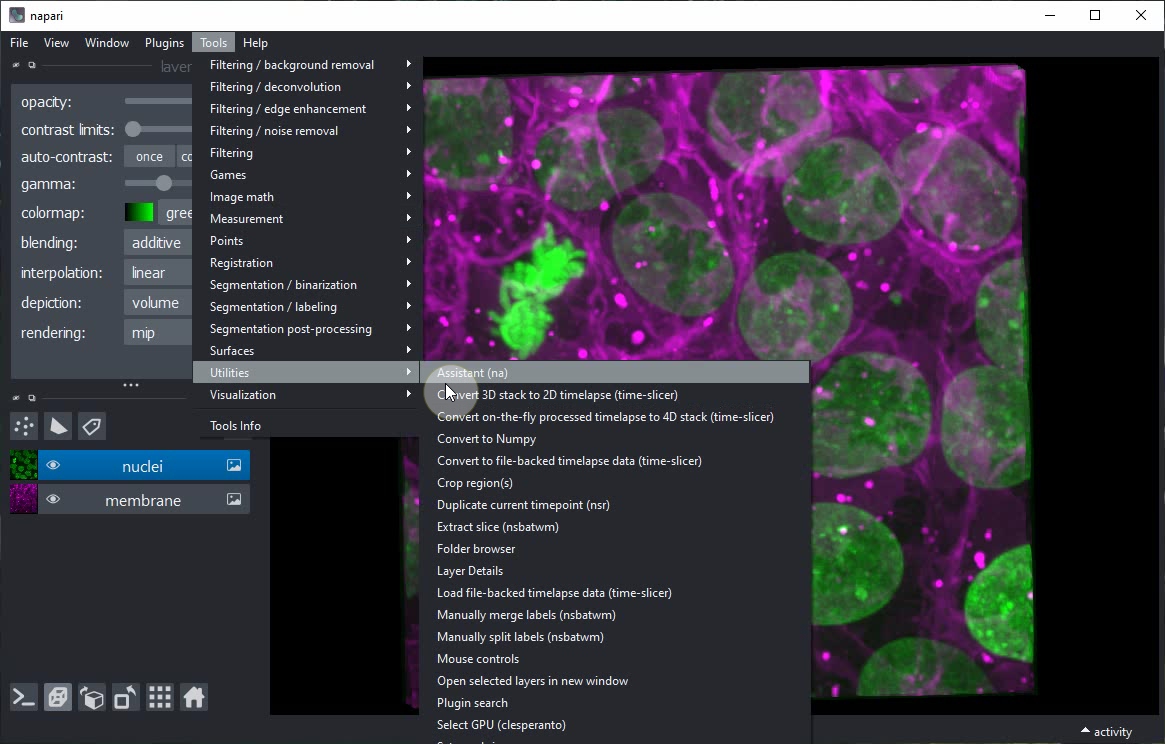Image resolution: width=1165 pixels, height=744 pixels.
Task: Hide the membrane layer with eye icon
Action: click(53, 500)
